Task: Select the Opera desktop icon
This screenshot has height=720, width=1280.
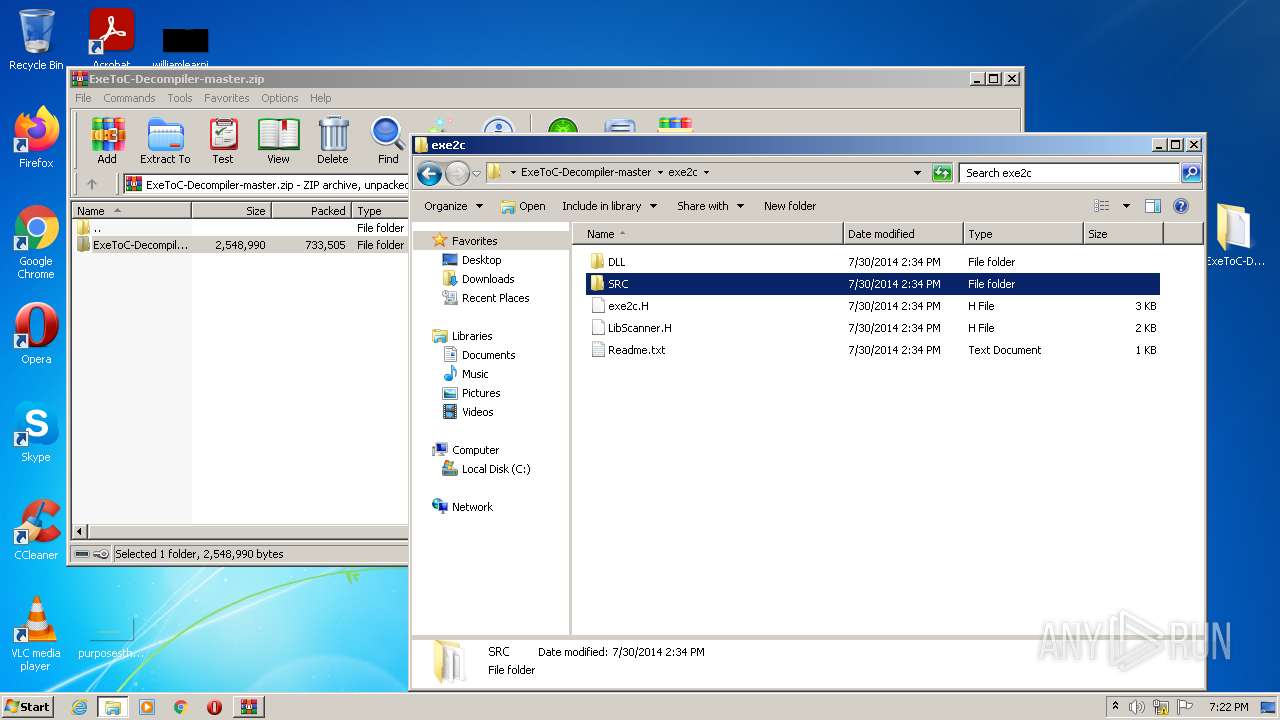Action: click(36, 334)
